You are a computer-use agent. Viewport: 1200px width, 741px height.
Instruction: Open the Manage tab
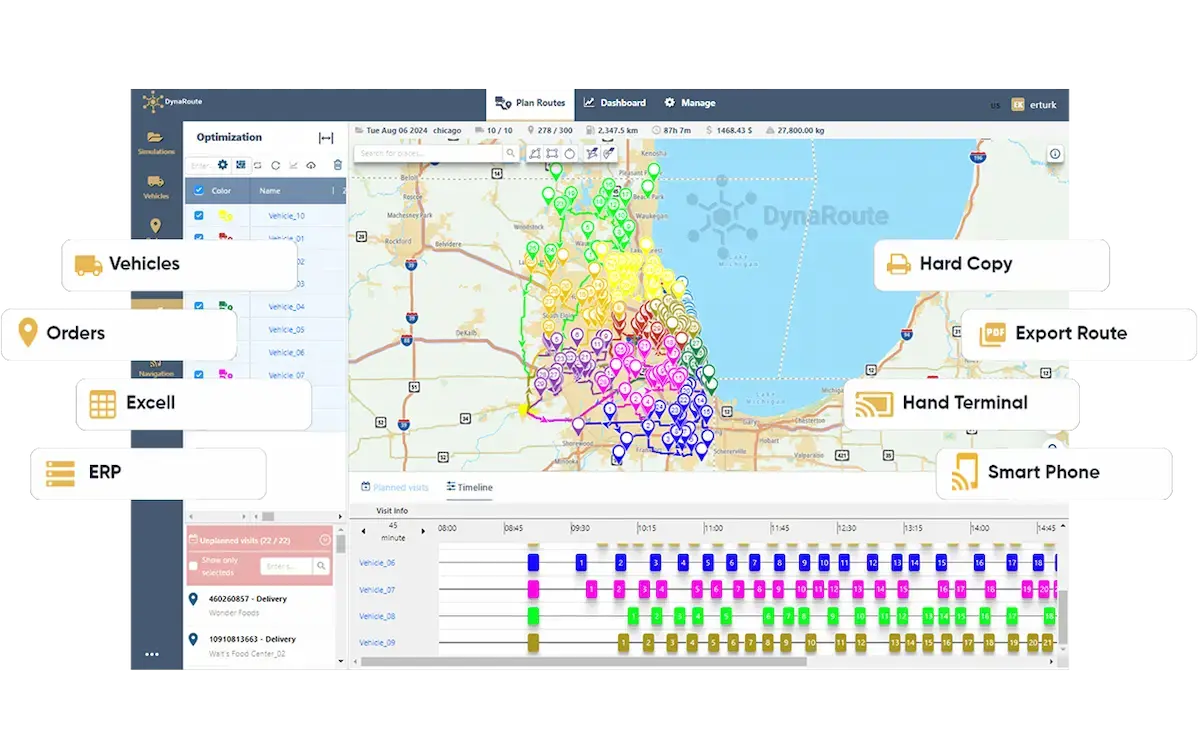690,103
